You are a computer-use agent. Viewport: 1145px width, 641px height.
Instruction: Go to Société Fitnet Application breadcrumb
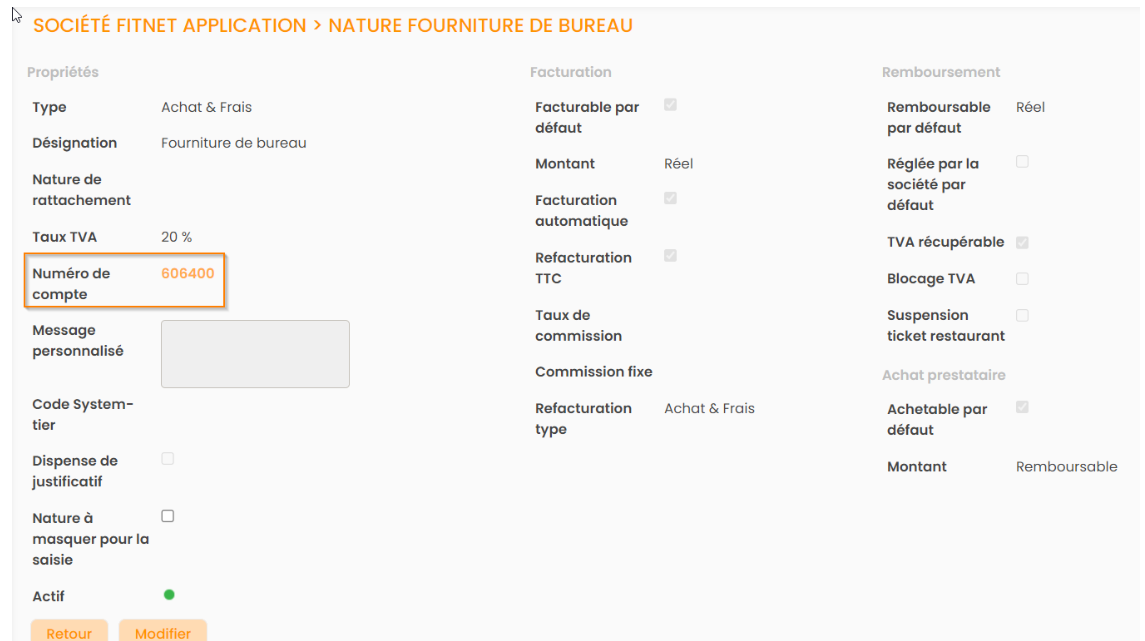(170, 26)
